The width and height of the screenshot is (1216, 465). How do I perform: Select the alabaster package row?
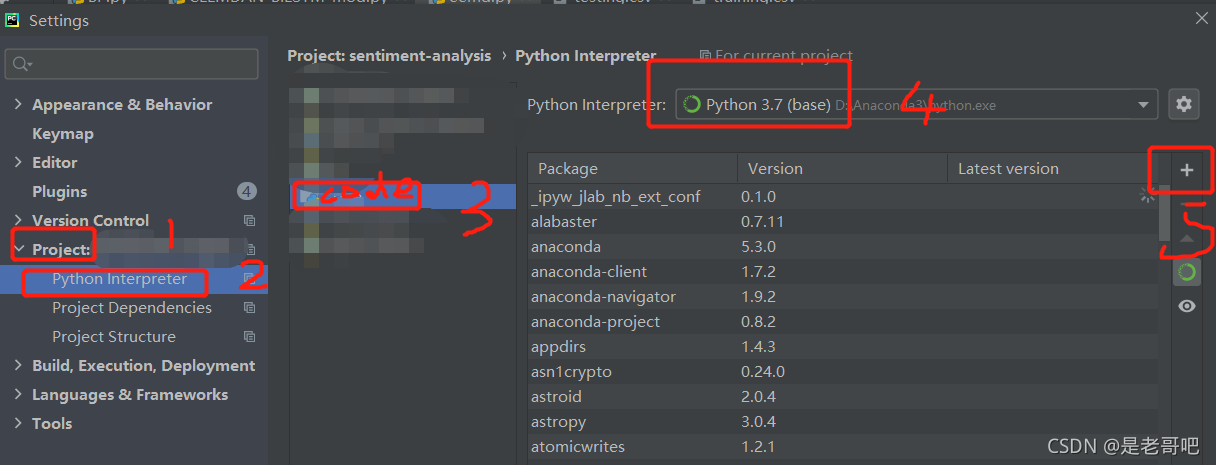[843, 222]
